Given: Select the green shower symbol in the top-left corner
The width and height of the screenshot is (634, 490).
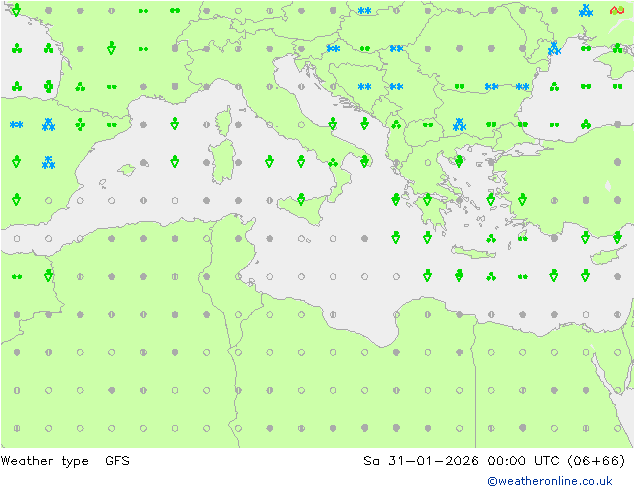Looking at the screenshot, I should click(x=16, y=10).
